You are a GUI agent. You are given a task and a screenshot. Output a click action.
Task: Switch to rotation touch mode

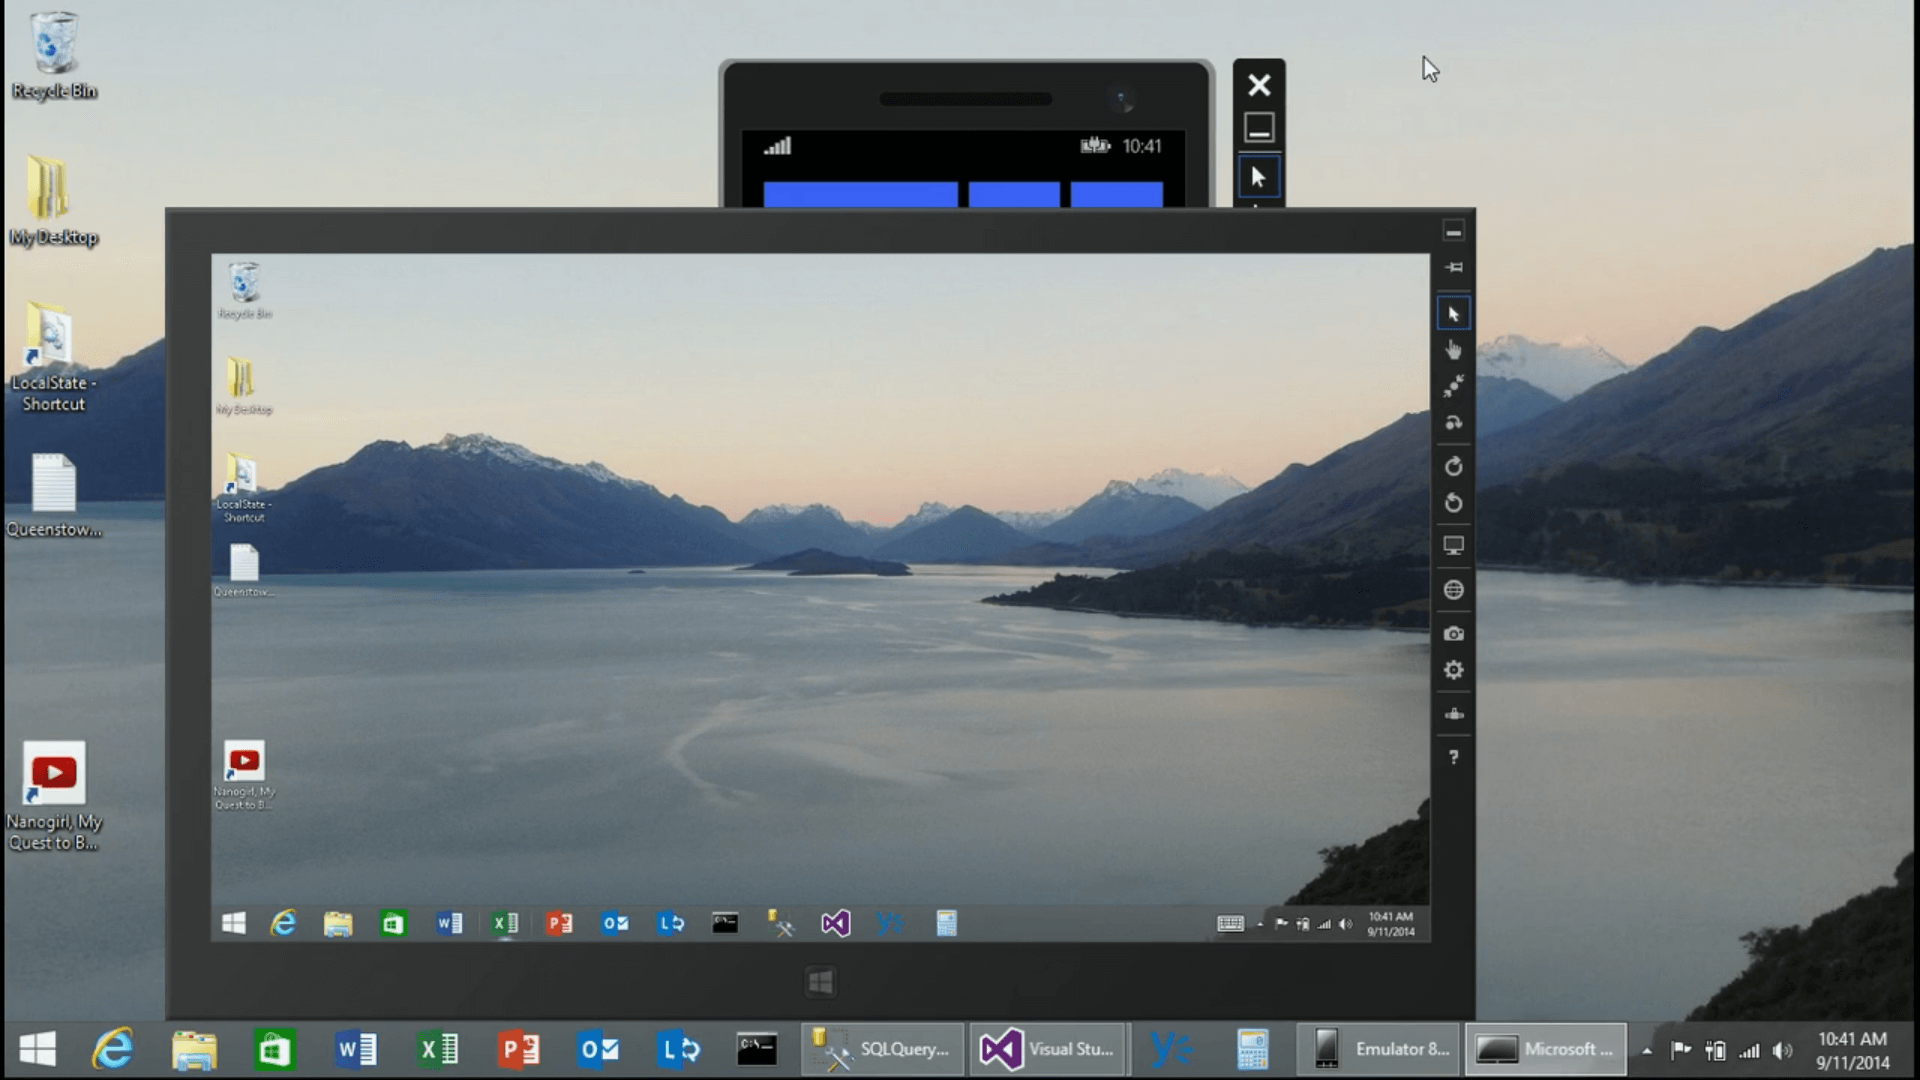point(1453,423)
